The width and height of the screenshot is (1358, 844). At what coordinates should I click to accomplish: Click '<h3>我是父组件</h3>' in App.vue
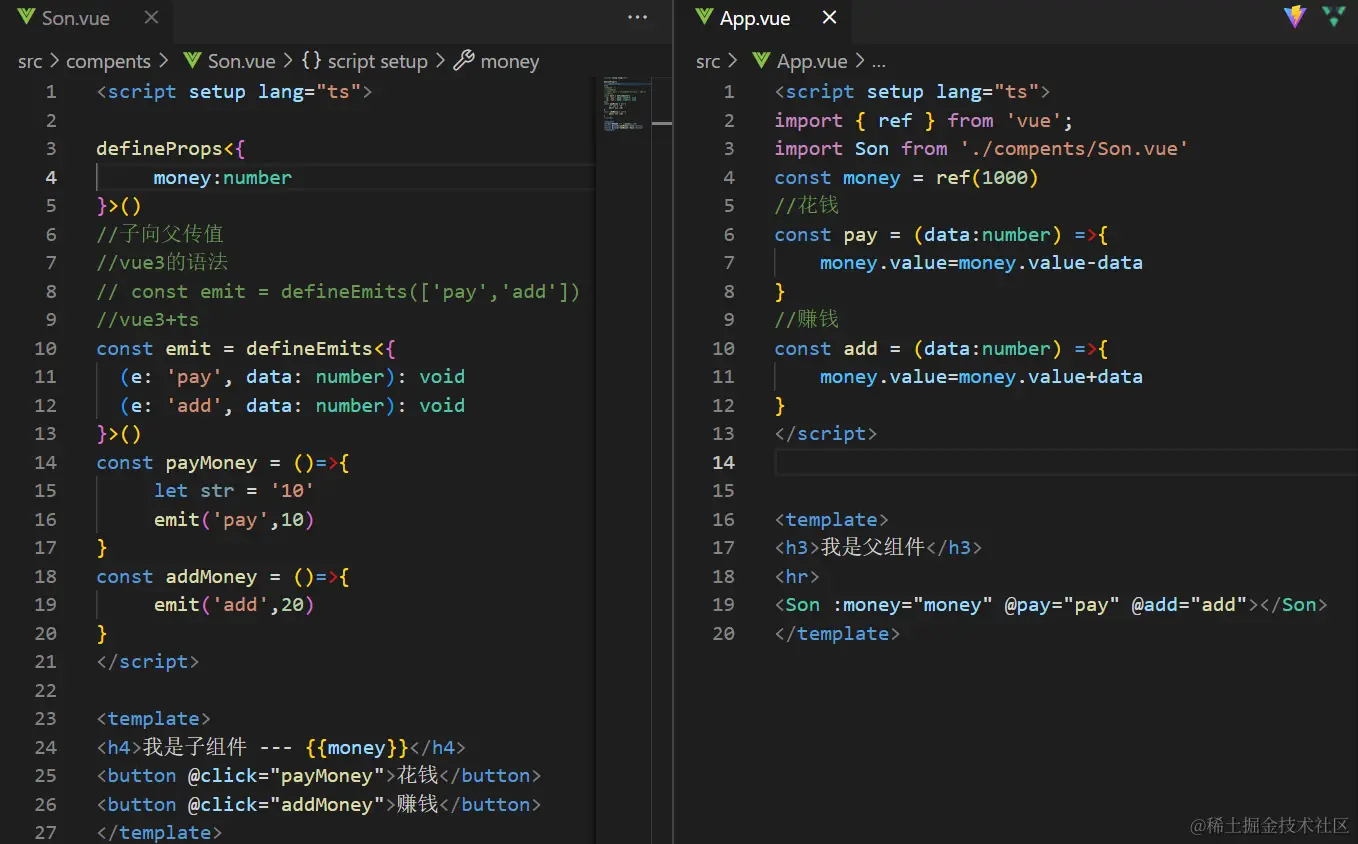(x=878, y=547)
